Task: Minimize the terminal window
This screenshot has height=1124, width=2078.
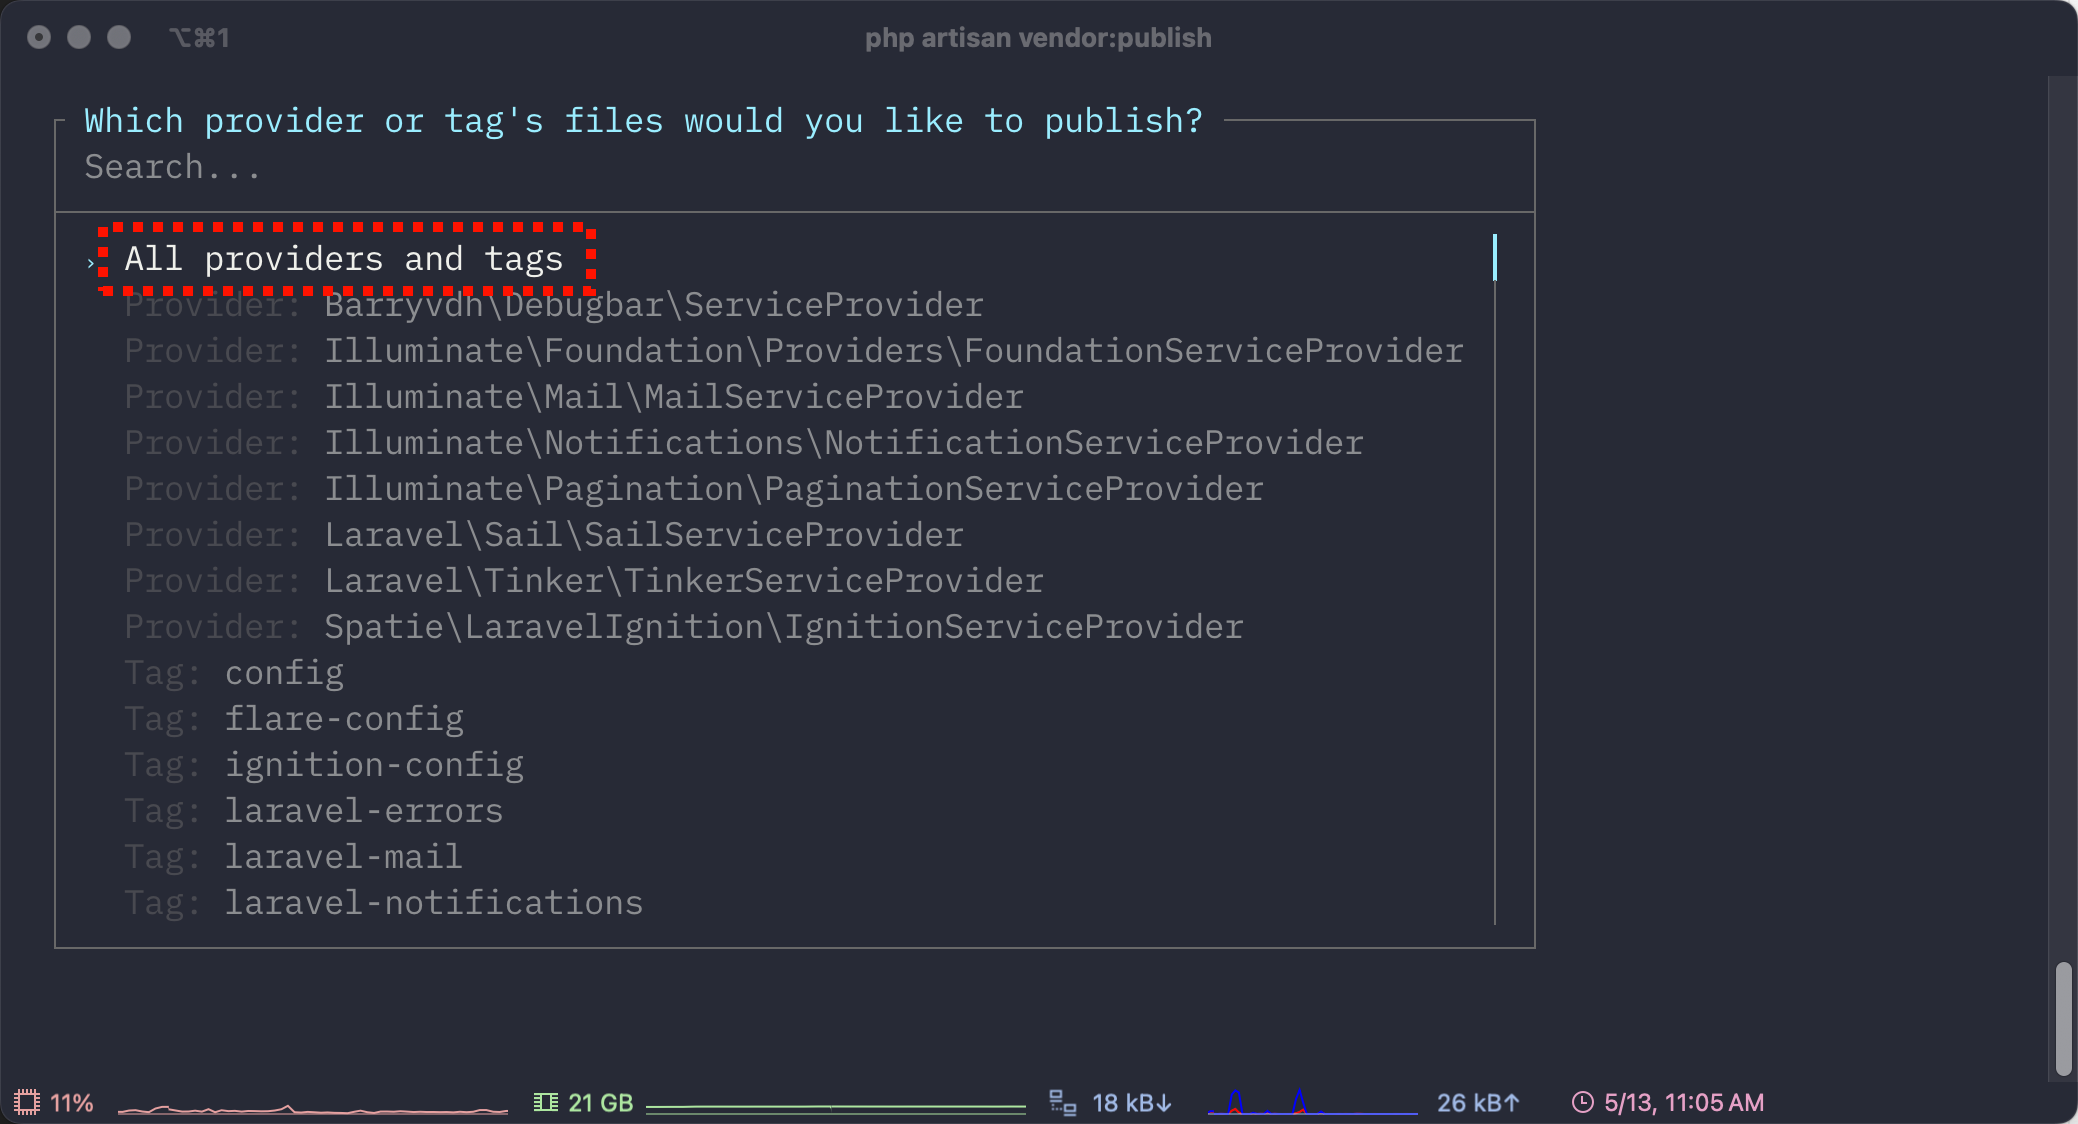Action: click(x=79, y=37)
